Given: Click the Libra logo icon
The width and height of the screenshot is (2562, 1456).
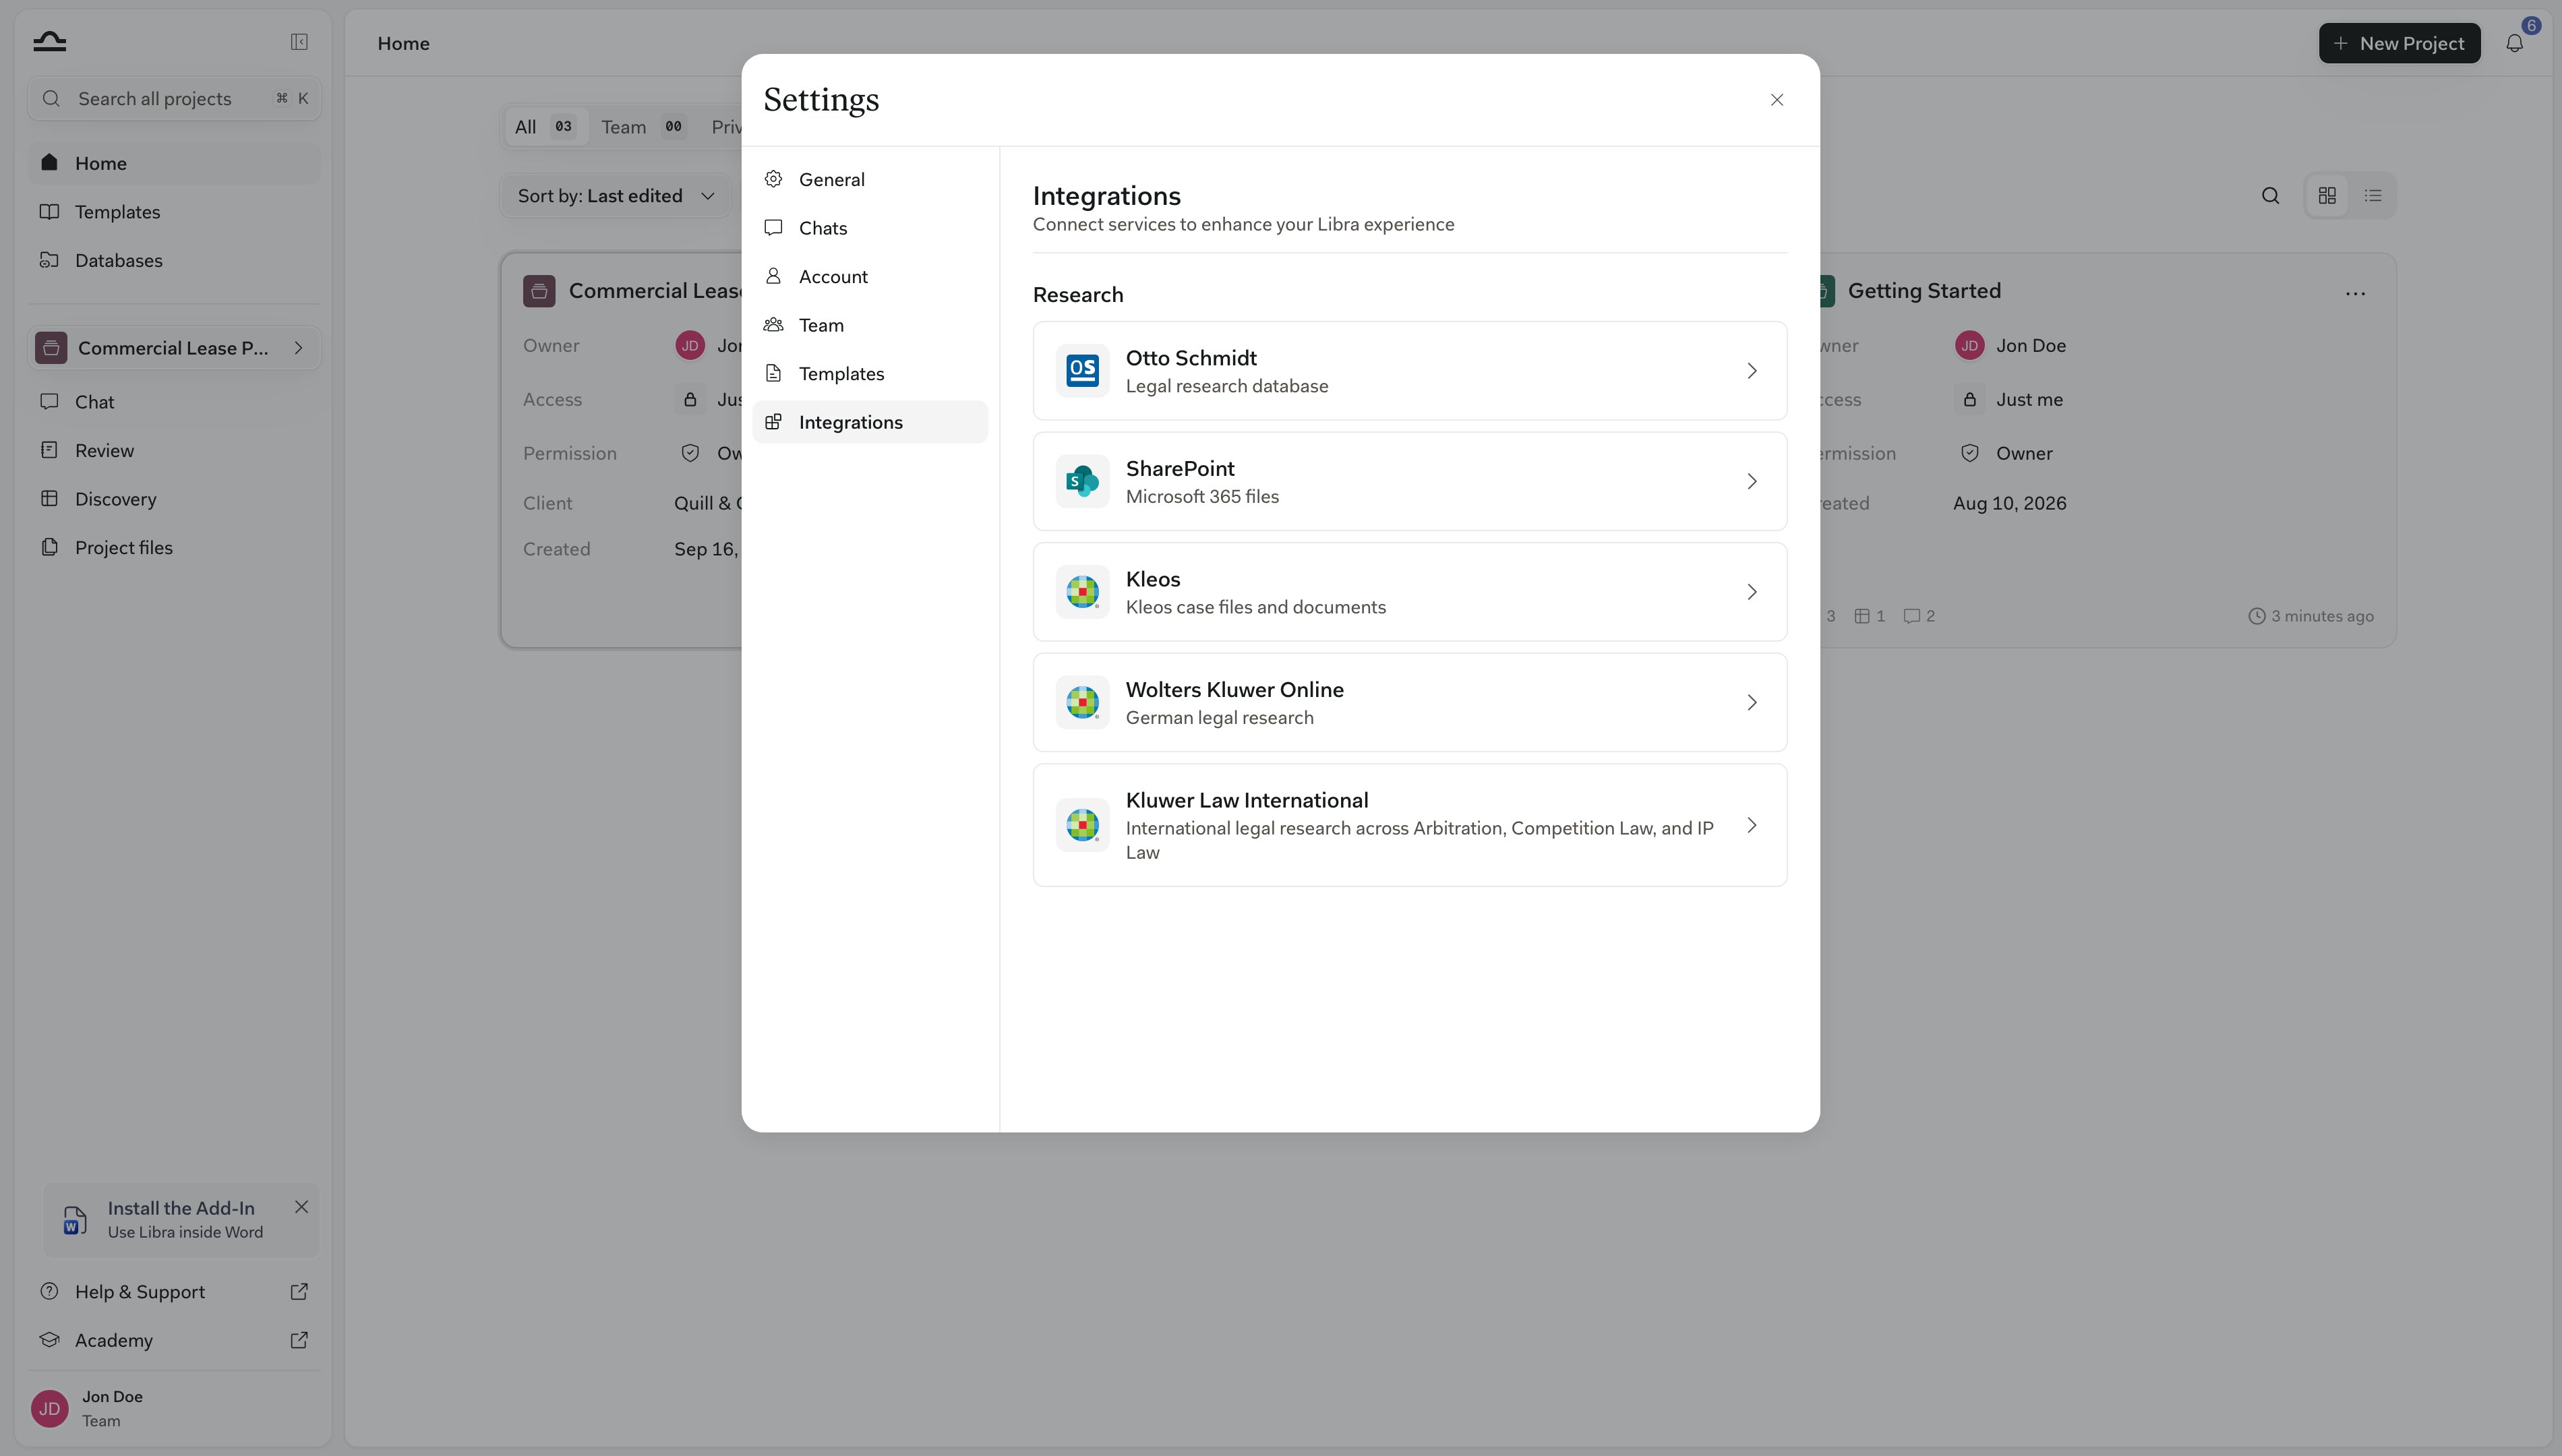Looking at the screenshot, I should (49, 41).
